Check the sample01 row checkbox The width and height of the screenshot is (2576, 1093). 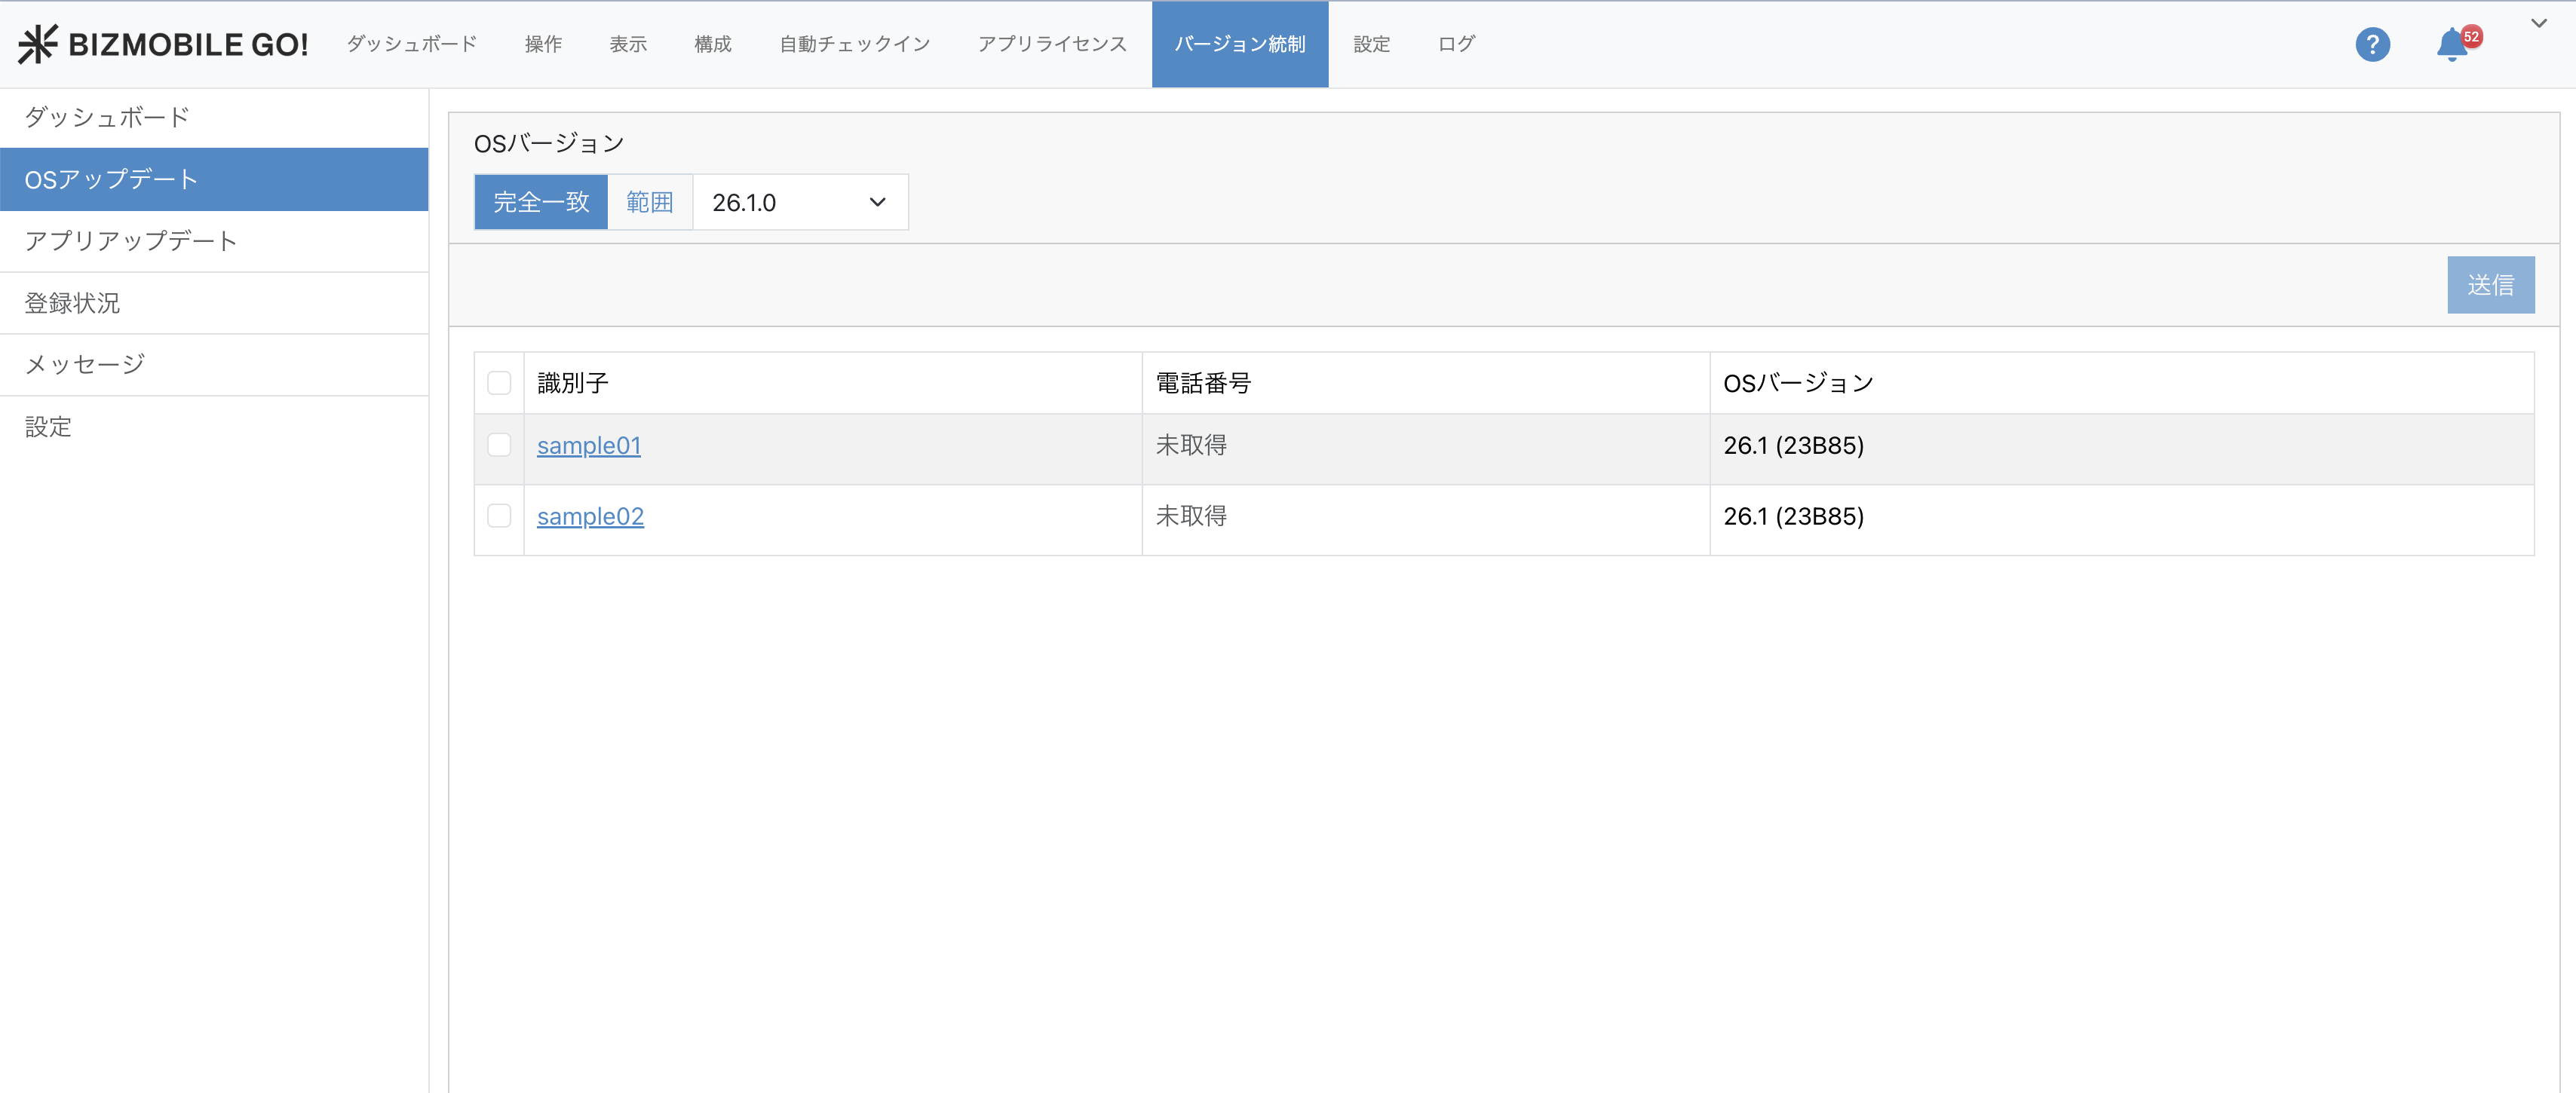pyautogui.click(x=499, y=445)
